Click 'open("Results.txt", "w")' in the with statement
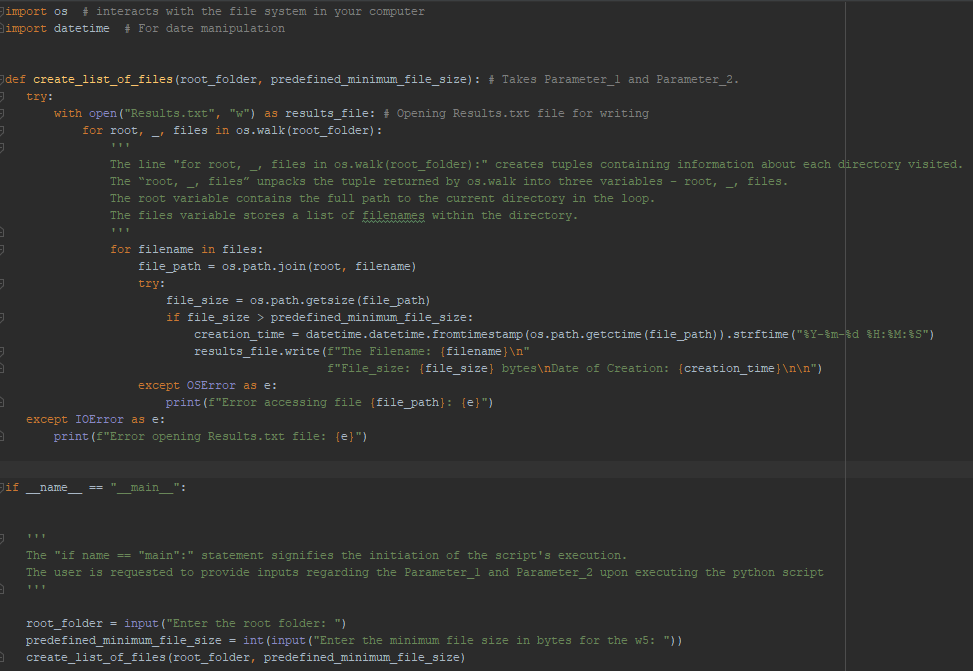The width and height of the screenshot is (973, 671). 172,114
